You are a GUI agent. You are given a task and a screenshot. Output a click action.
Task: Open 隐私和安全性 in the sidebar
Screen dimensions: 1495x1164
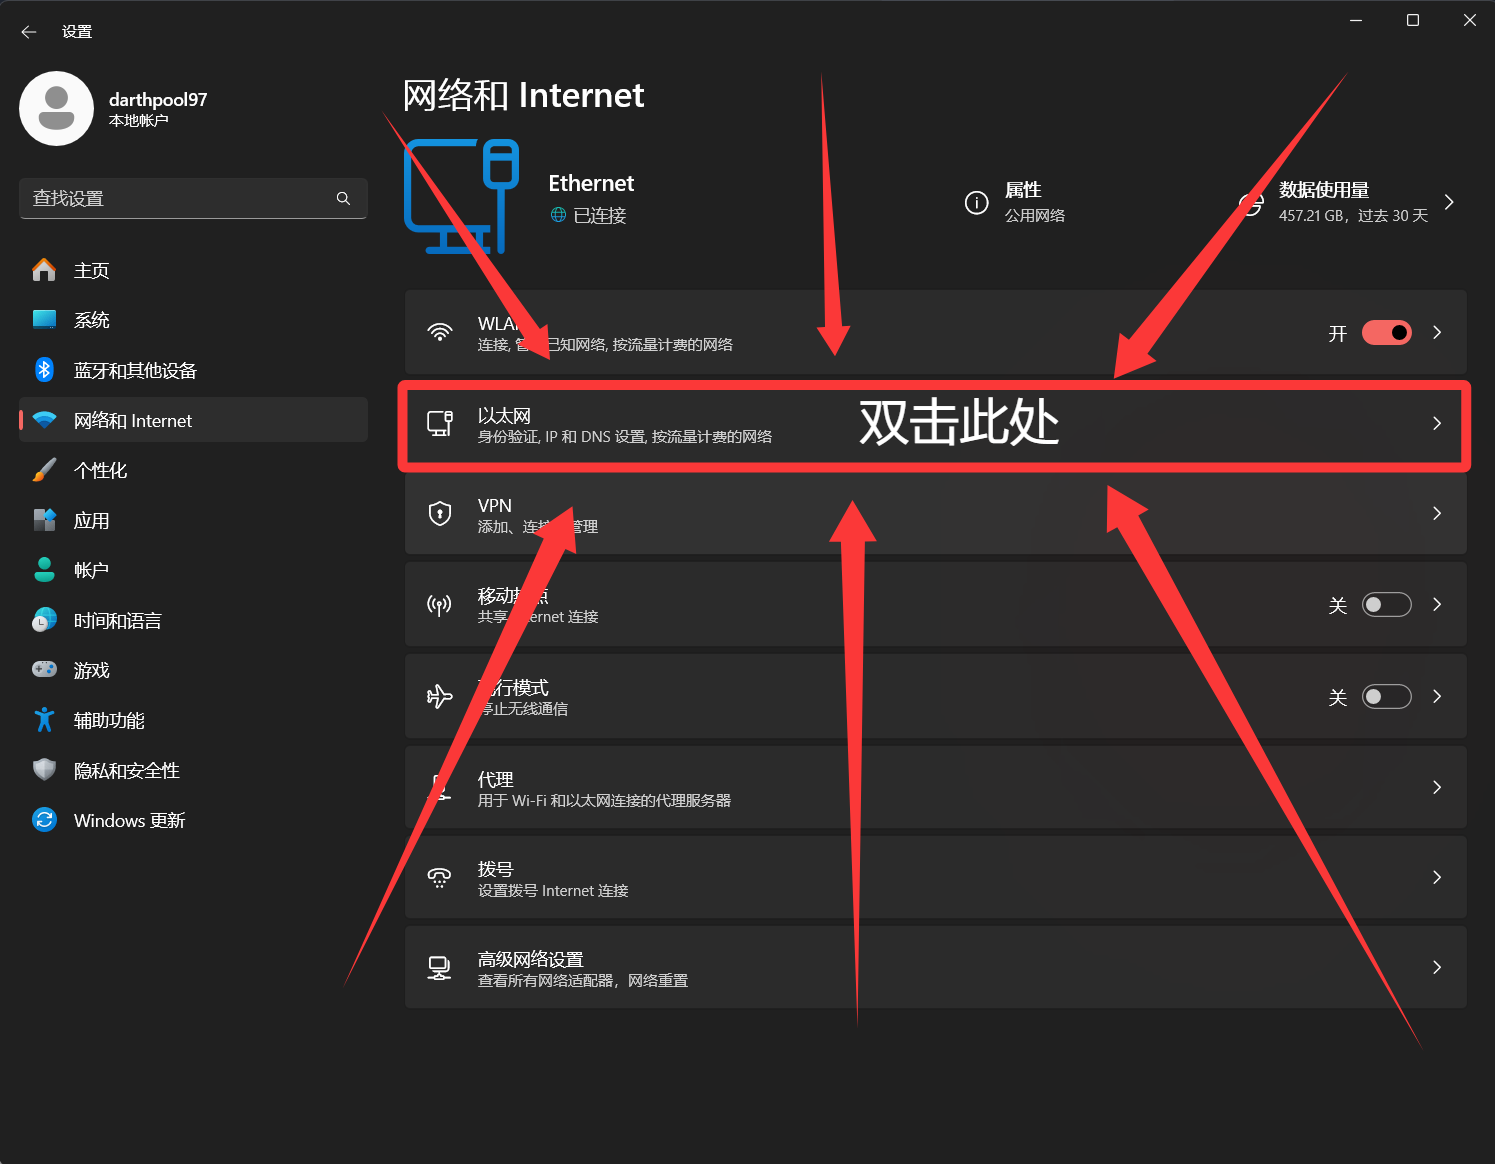(x=127, y=770)
